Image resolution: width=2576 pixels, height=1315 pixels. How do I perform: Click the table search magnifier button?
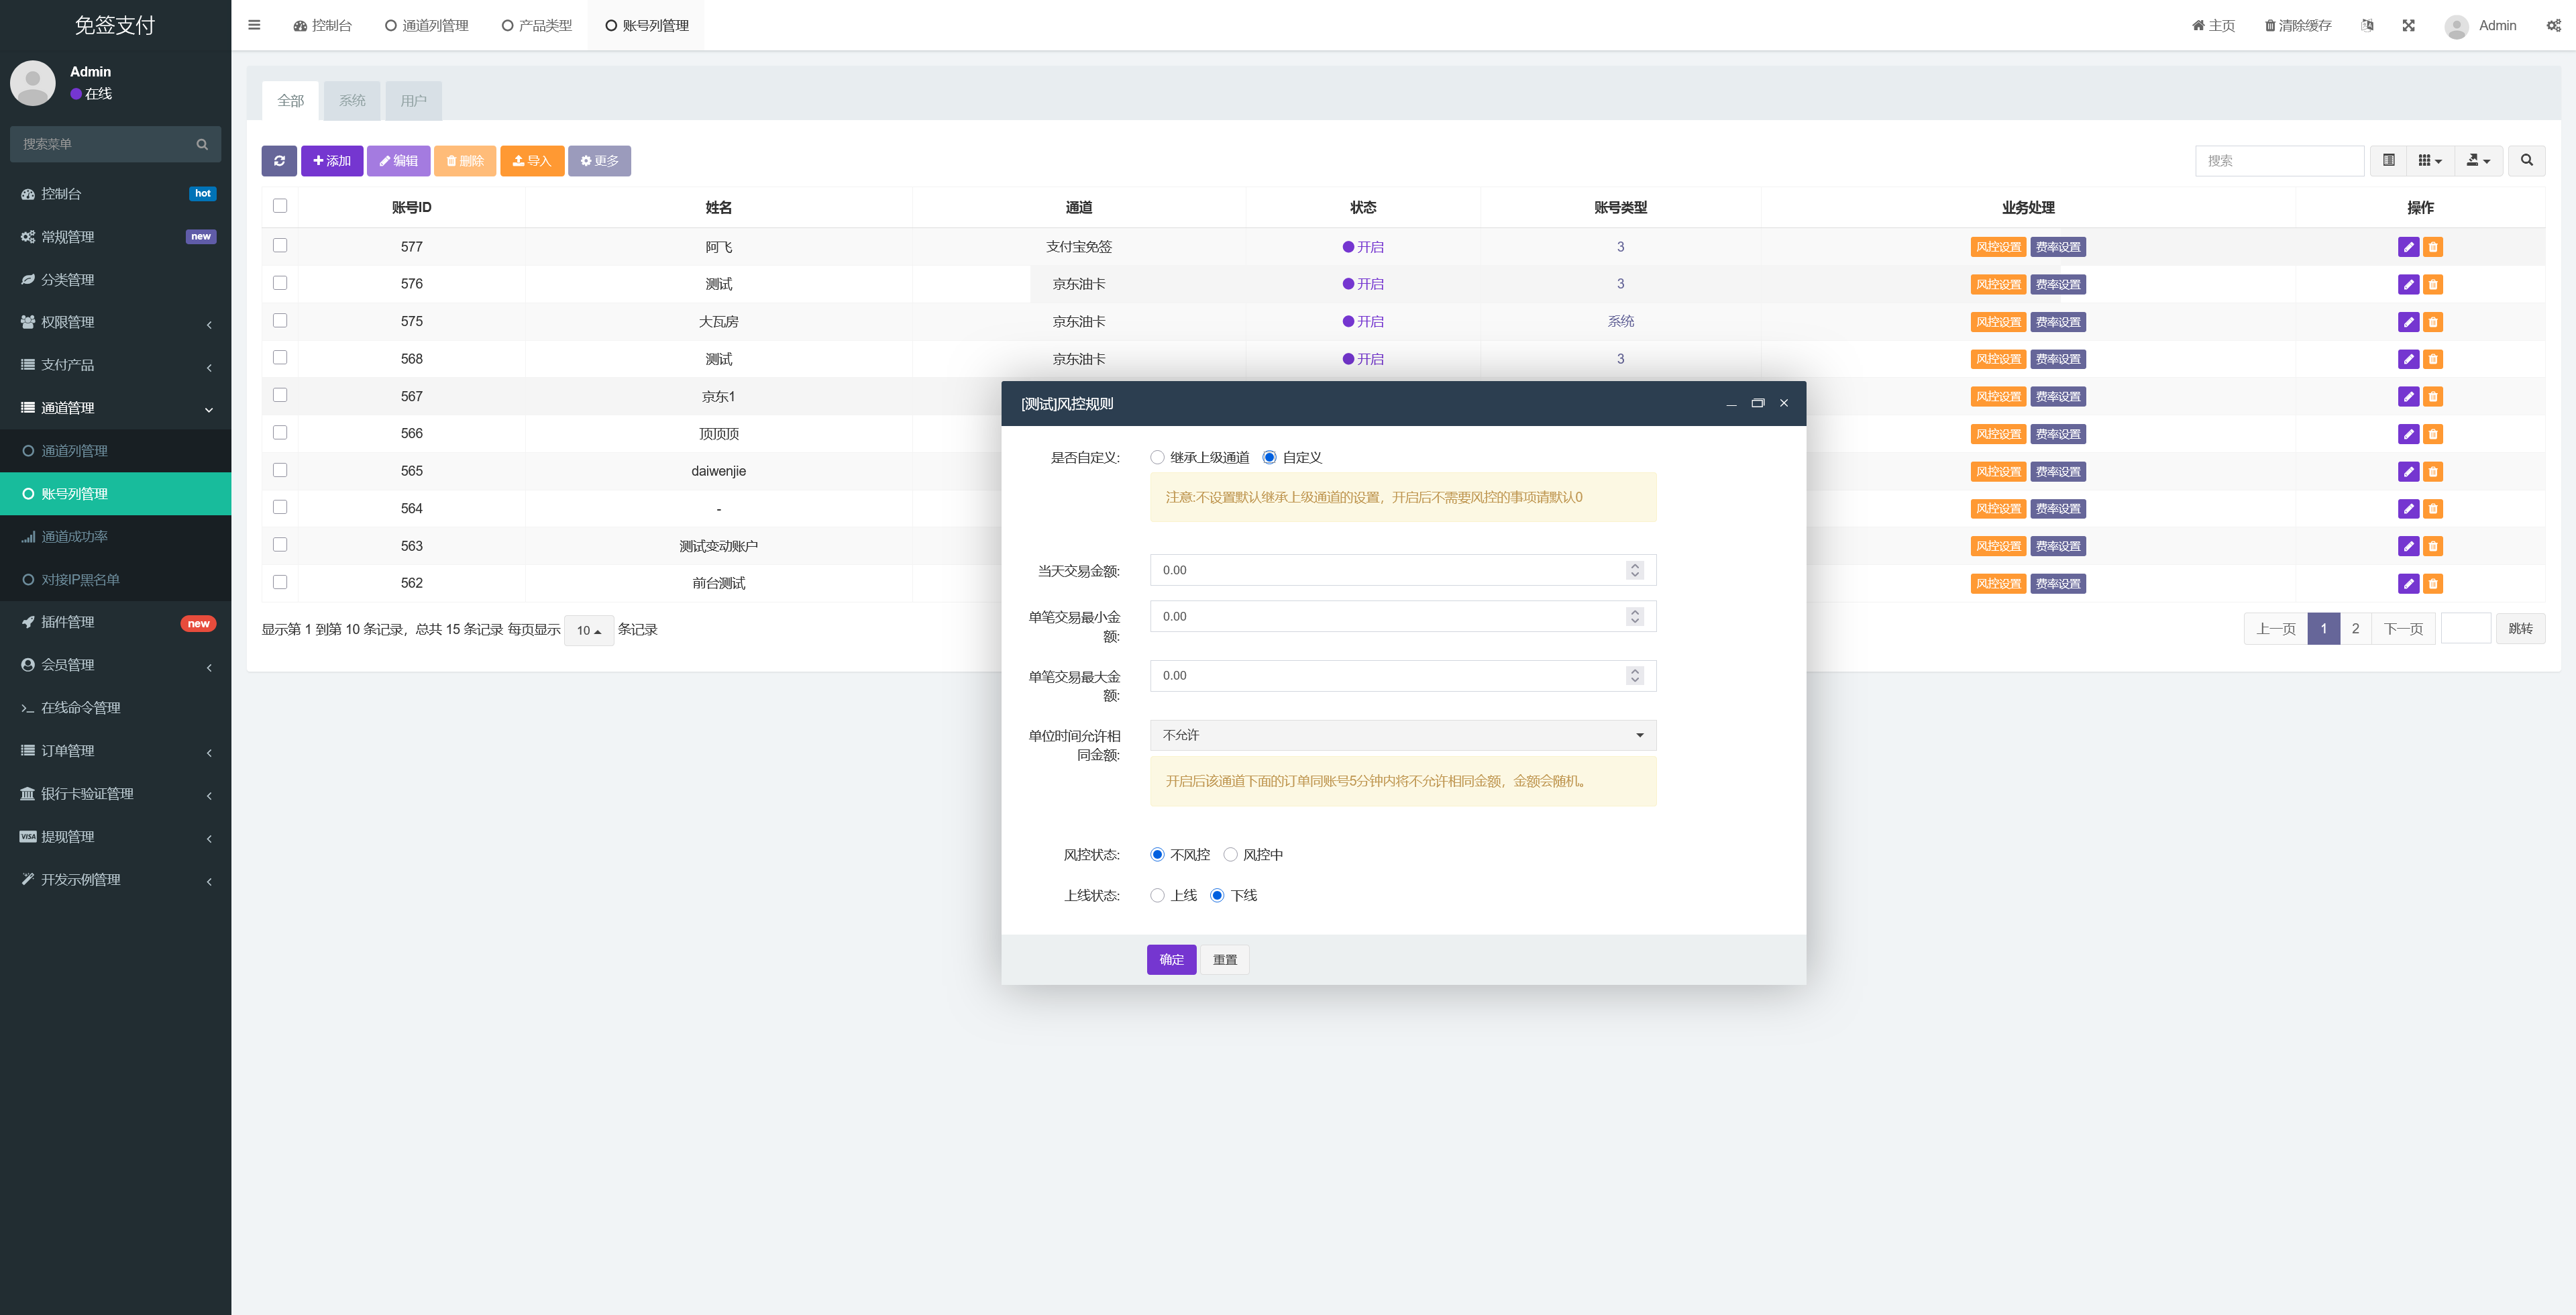tap(2526, 161)
